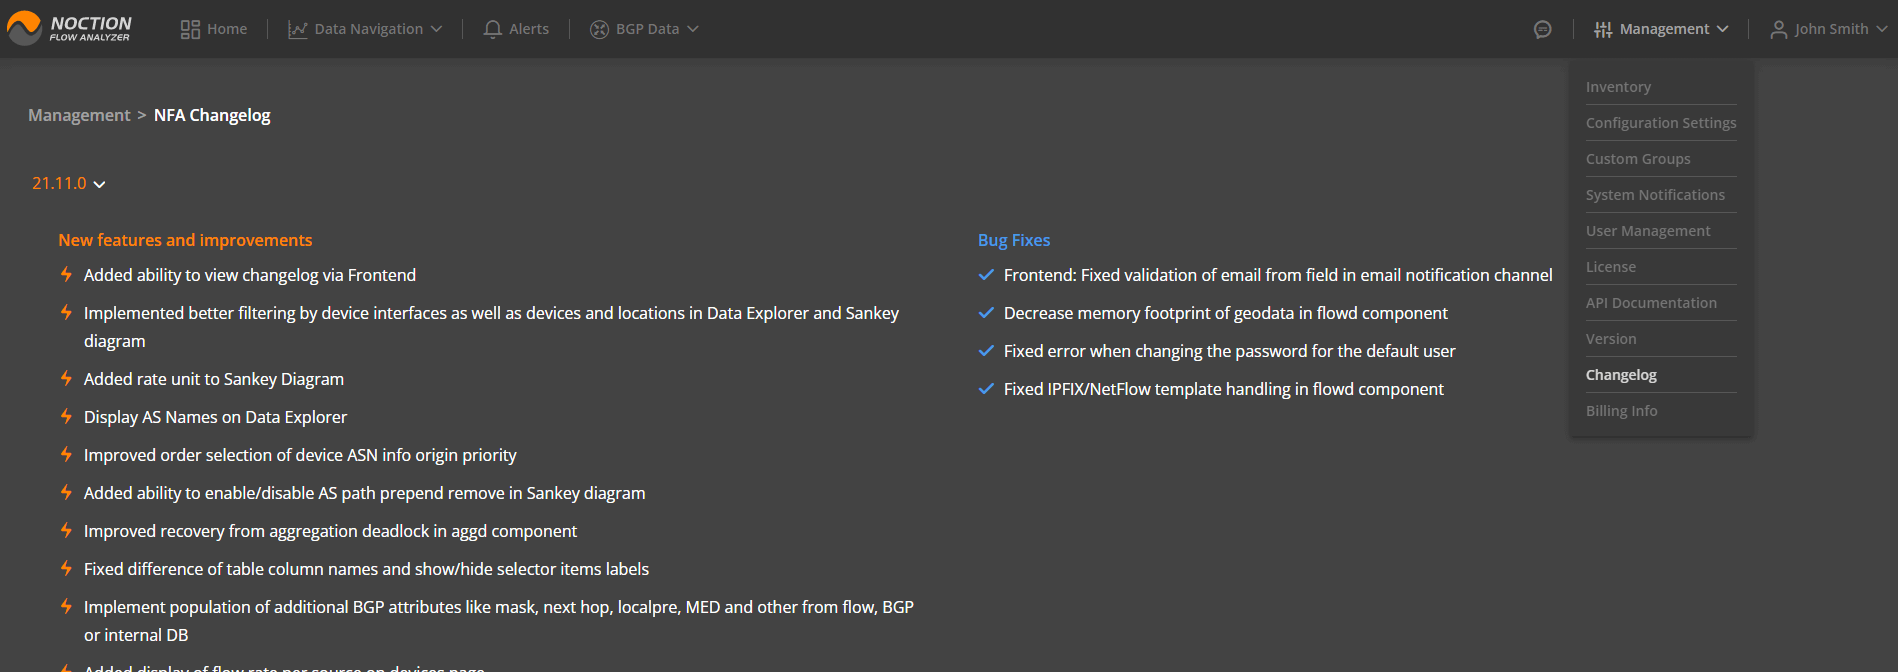Go to User Management
Screen dimensions: 1898x672
pos(1648,231)
